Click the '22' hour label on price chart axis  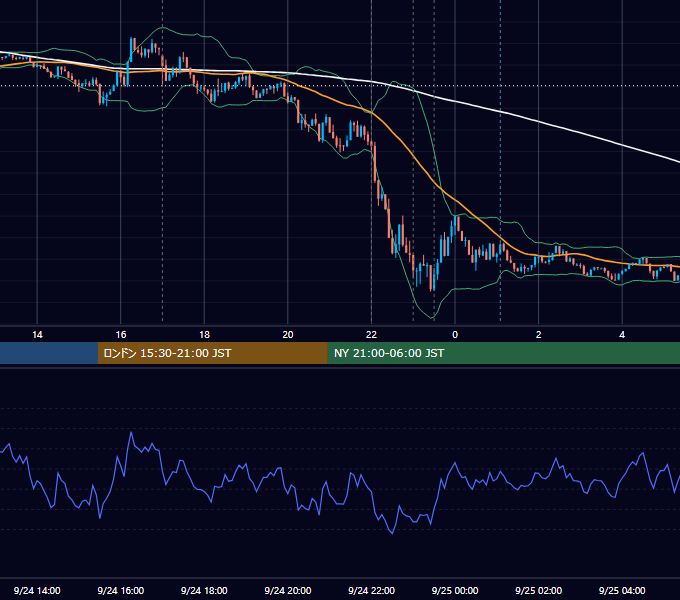(371, 335)
